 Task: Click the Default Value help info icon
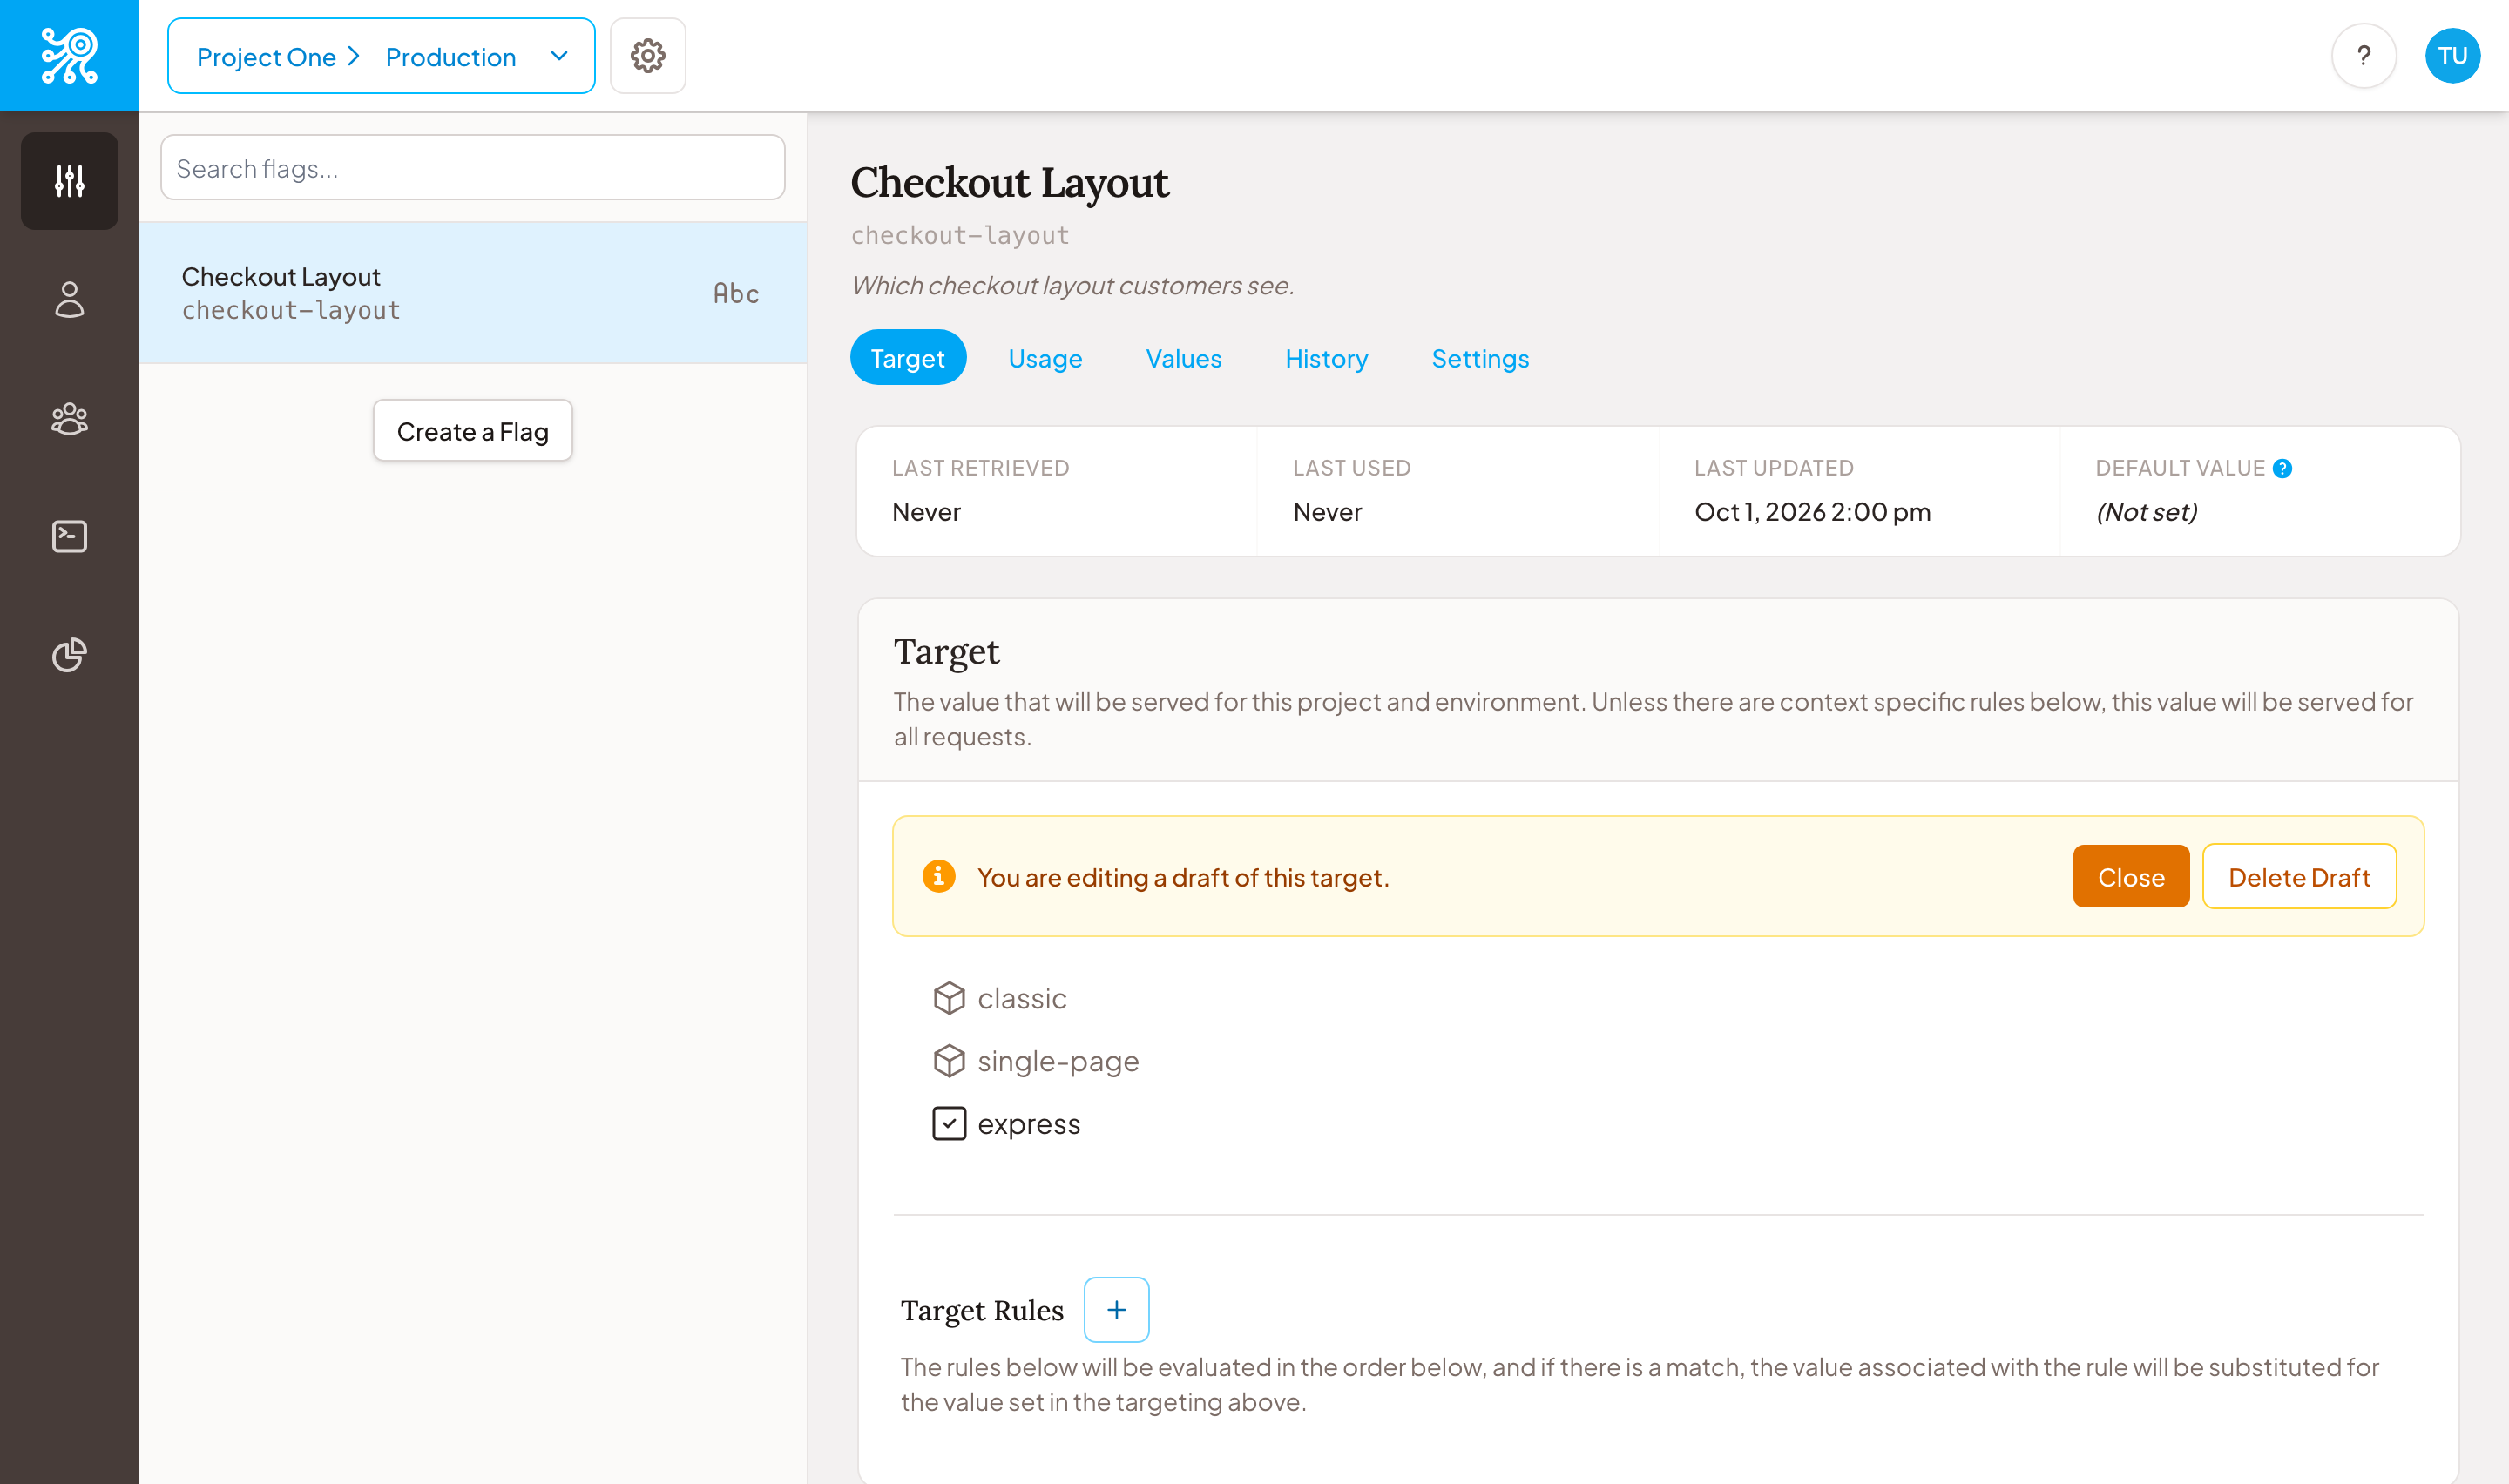(2282, 468)
